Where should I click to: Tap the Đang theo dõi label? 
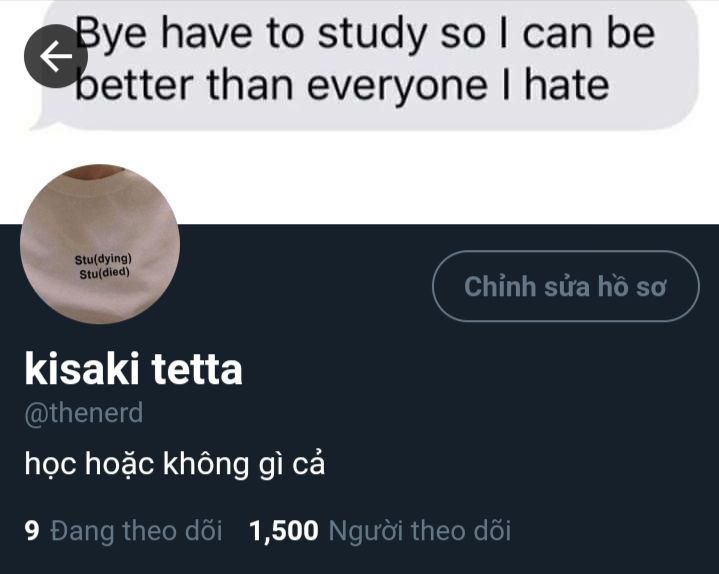point(136,531)
